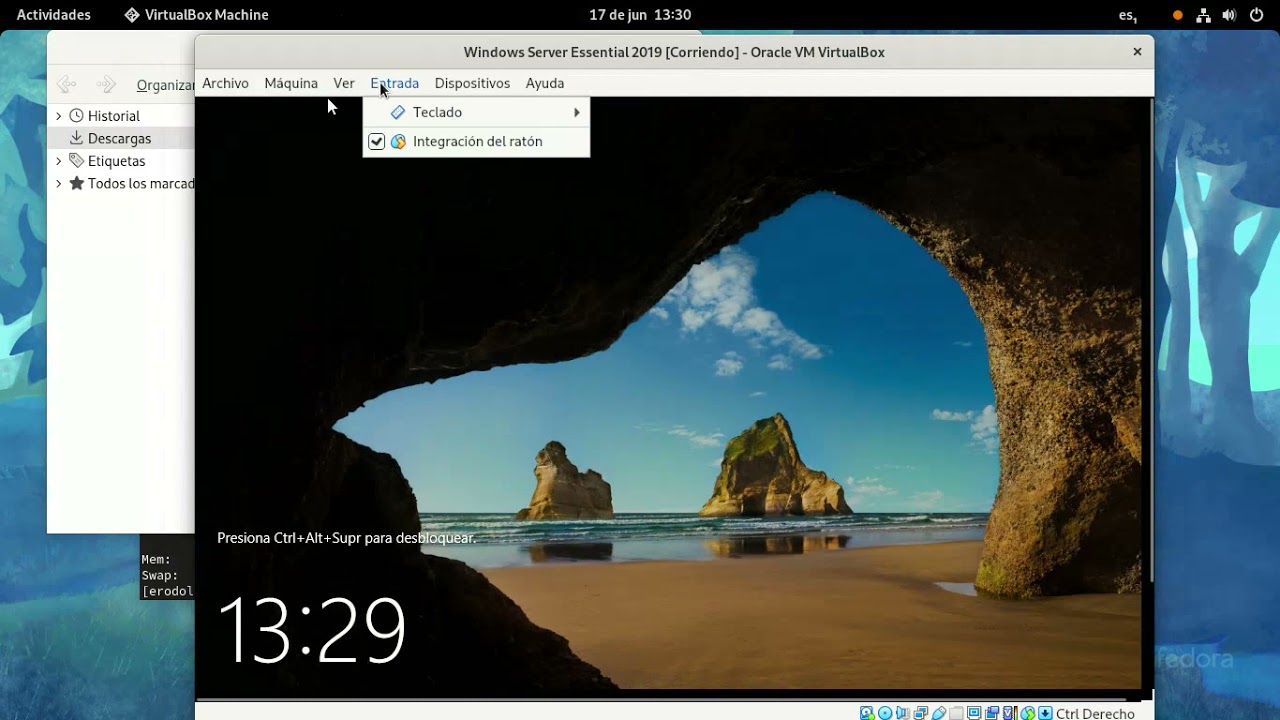Screen dimensions: 1280x720
Task: Click the GNOME Actividades button
Action: click(x=54, y=15)
